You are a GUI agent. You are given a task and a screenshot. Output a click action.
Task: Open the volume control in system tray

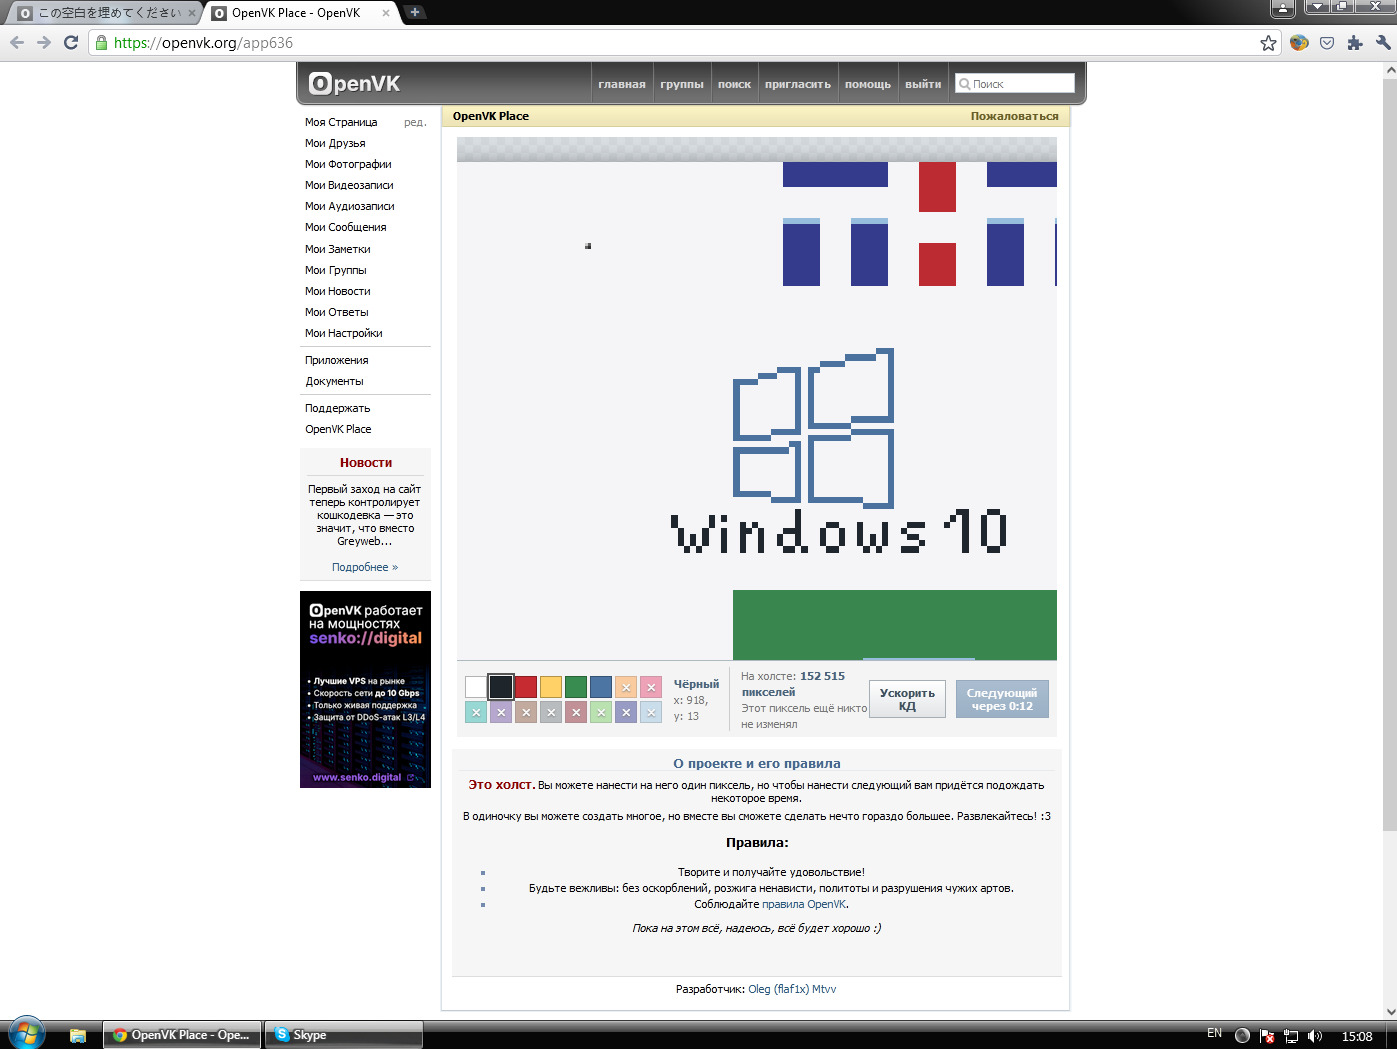(x=1314, y=1036)
